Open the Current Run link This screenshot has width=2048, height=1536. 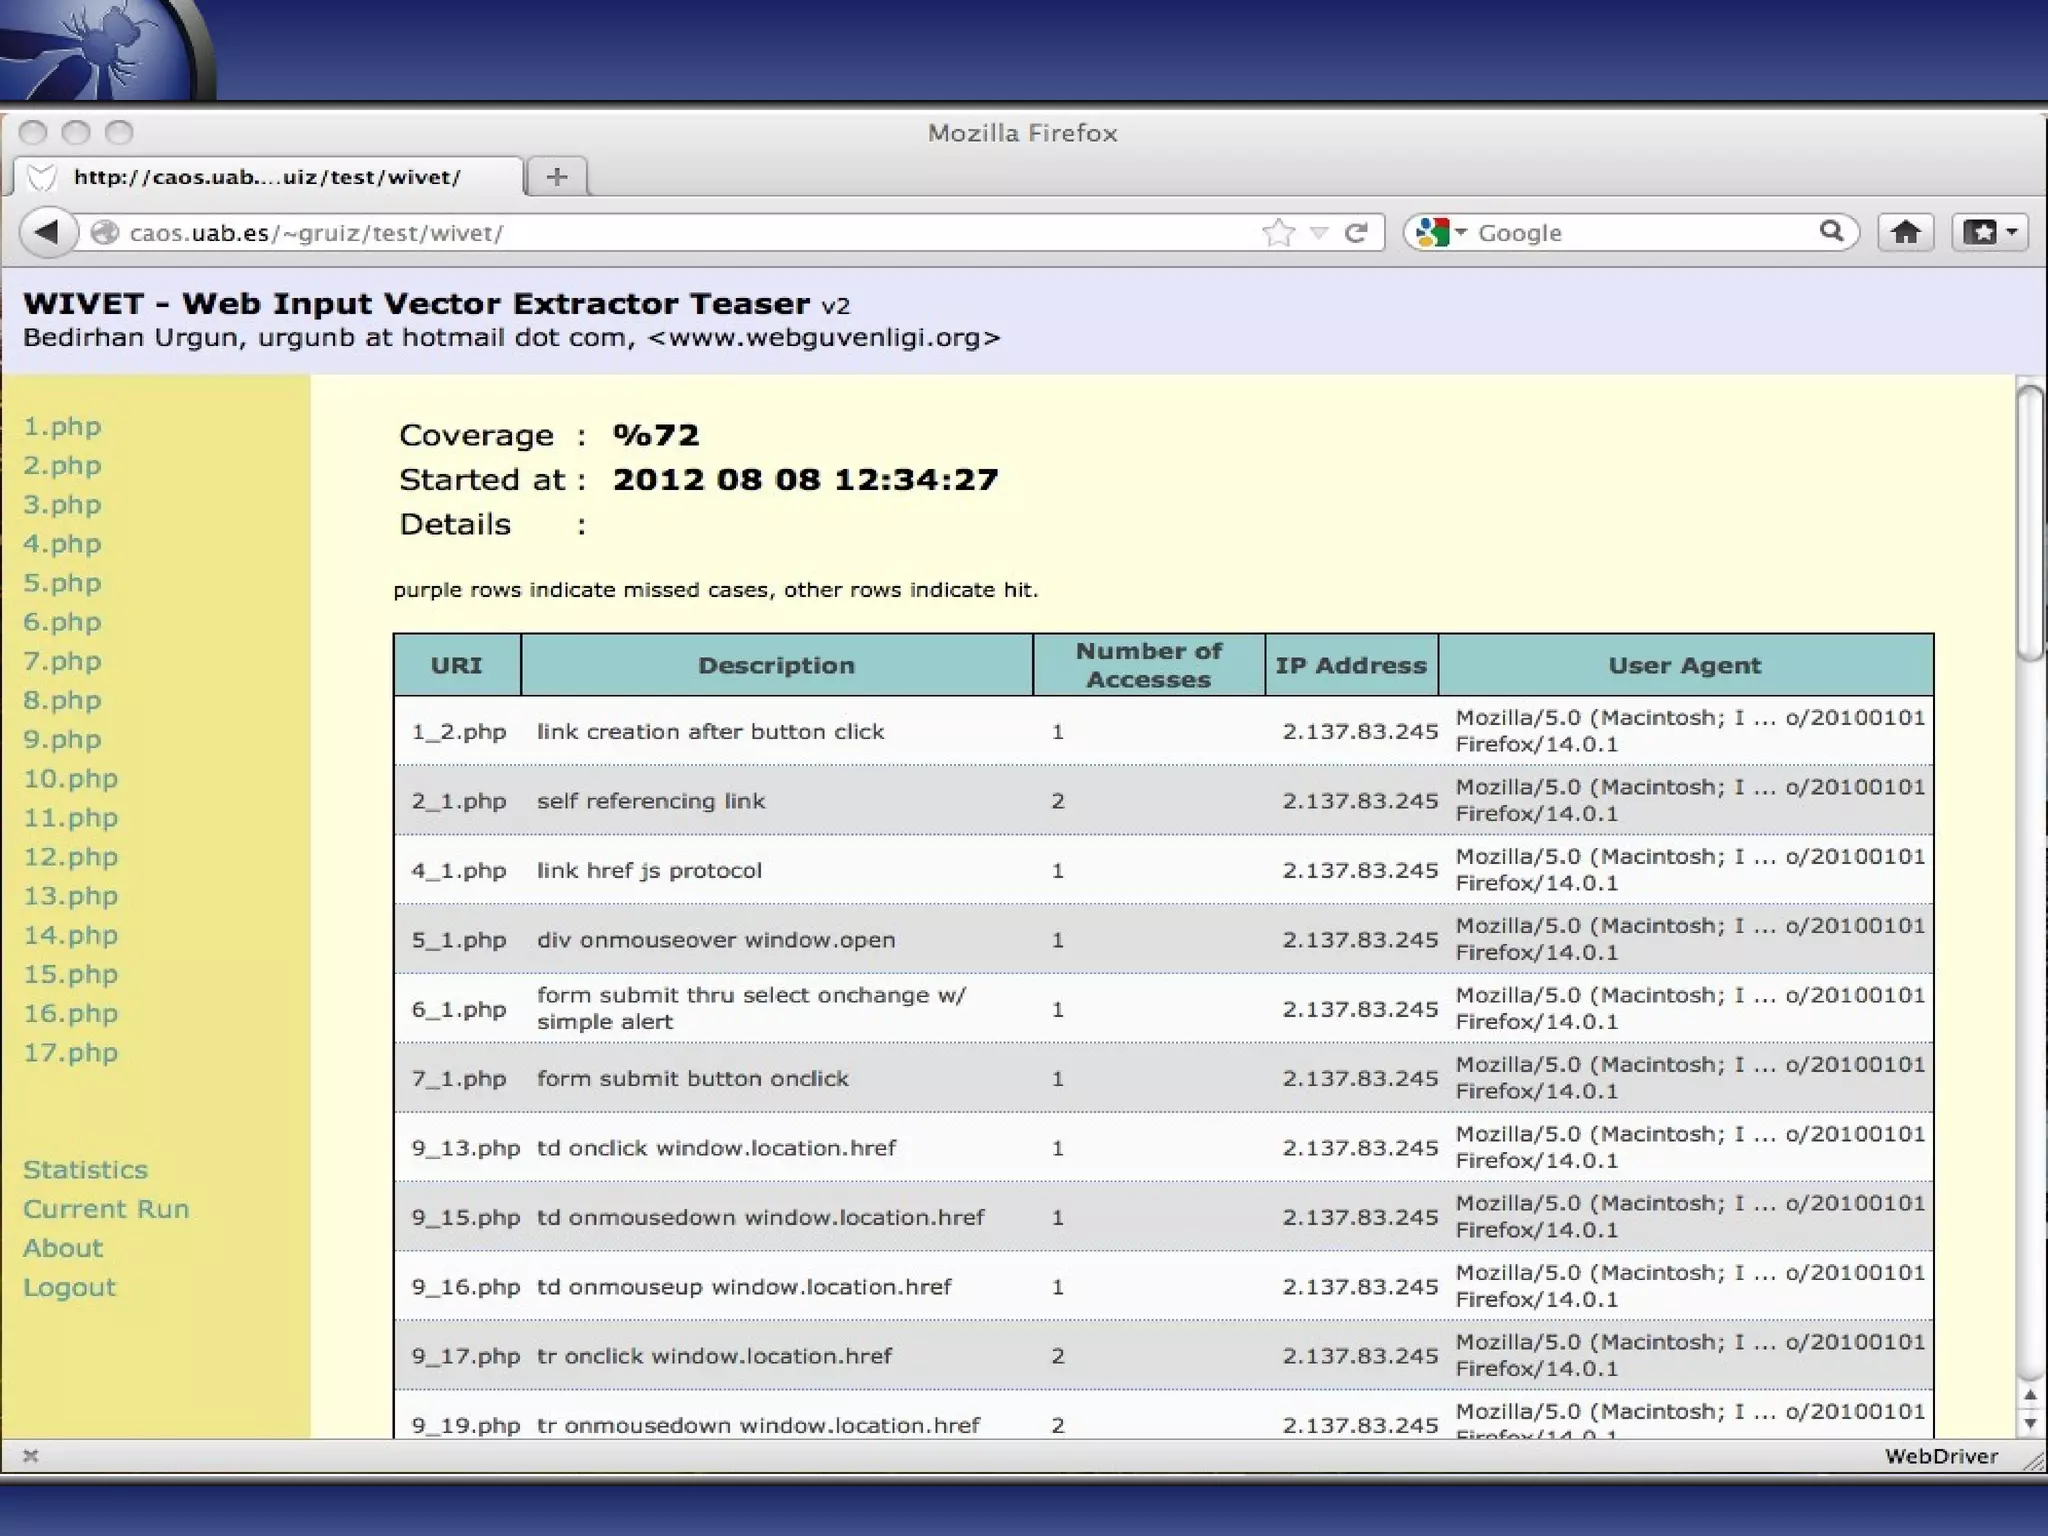tap(106, 1208)
